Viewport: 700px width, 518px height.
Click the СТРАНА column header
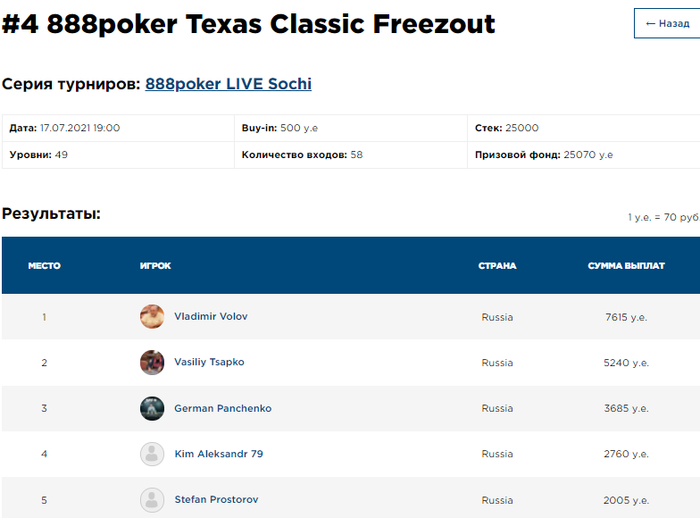tap(497, 266)
